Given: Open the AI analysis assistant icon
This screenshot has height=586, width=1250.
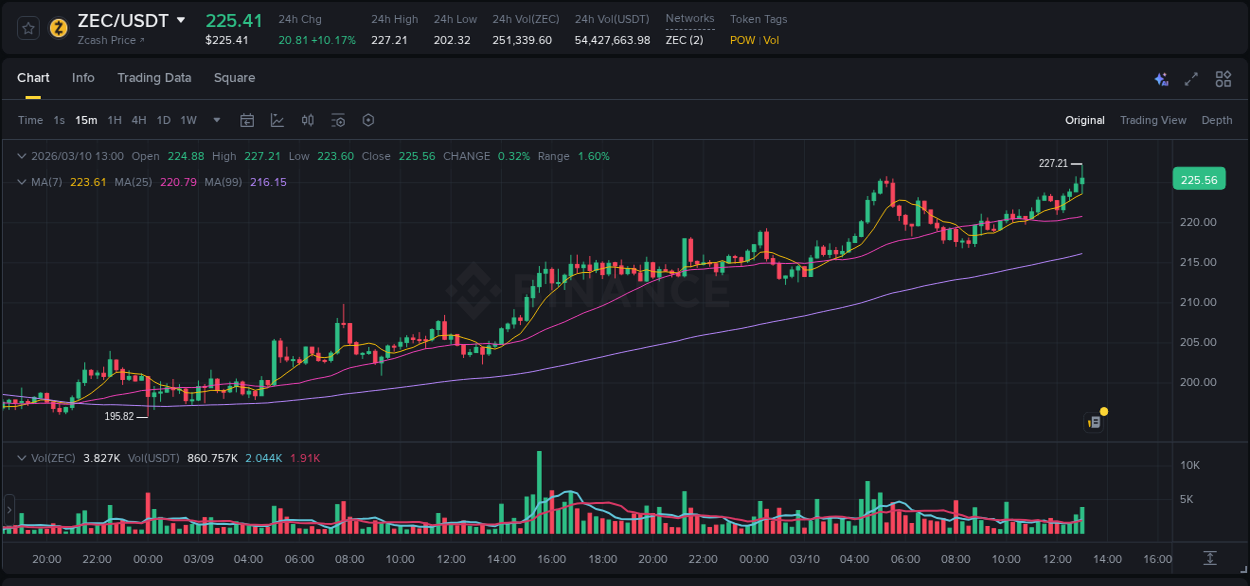Looking at the screenshot, I should [1160, 78].
